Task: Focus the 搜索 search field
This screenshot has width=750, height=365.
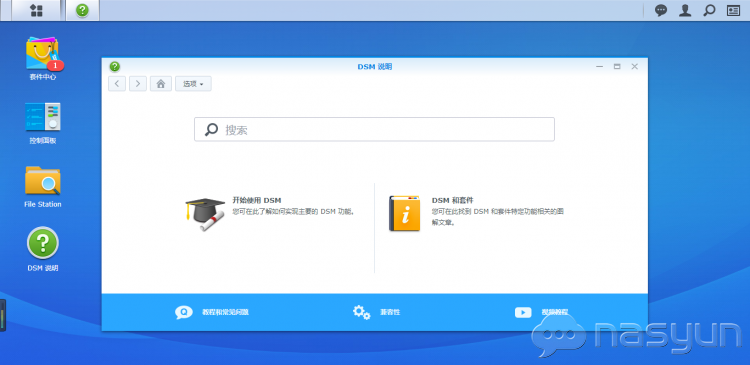Action: (374, 129)
